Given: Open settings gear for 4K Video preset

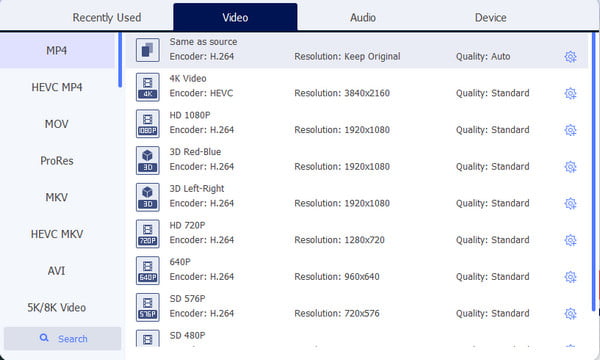Looking at the screenshot, I should [x=570, y=93].
